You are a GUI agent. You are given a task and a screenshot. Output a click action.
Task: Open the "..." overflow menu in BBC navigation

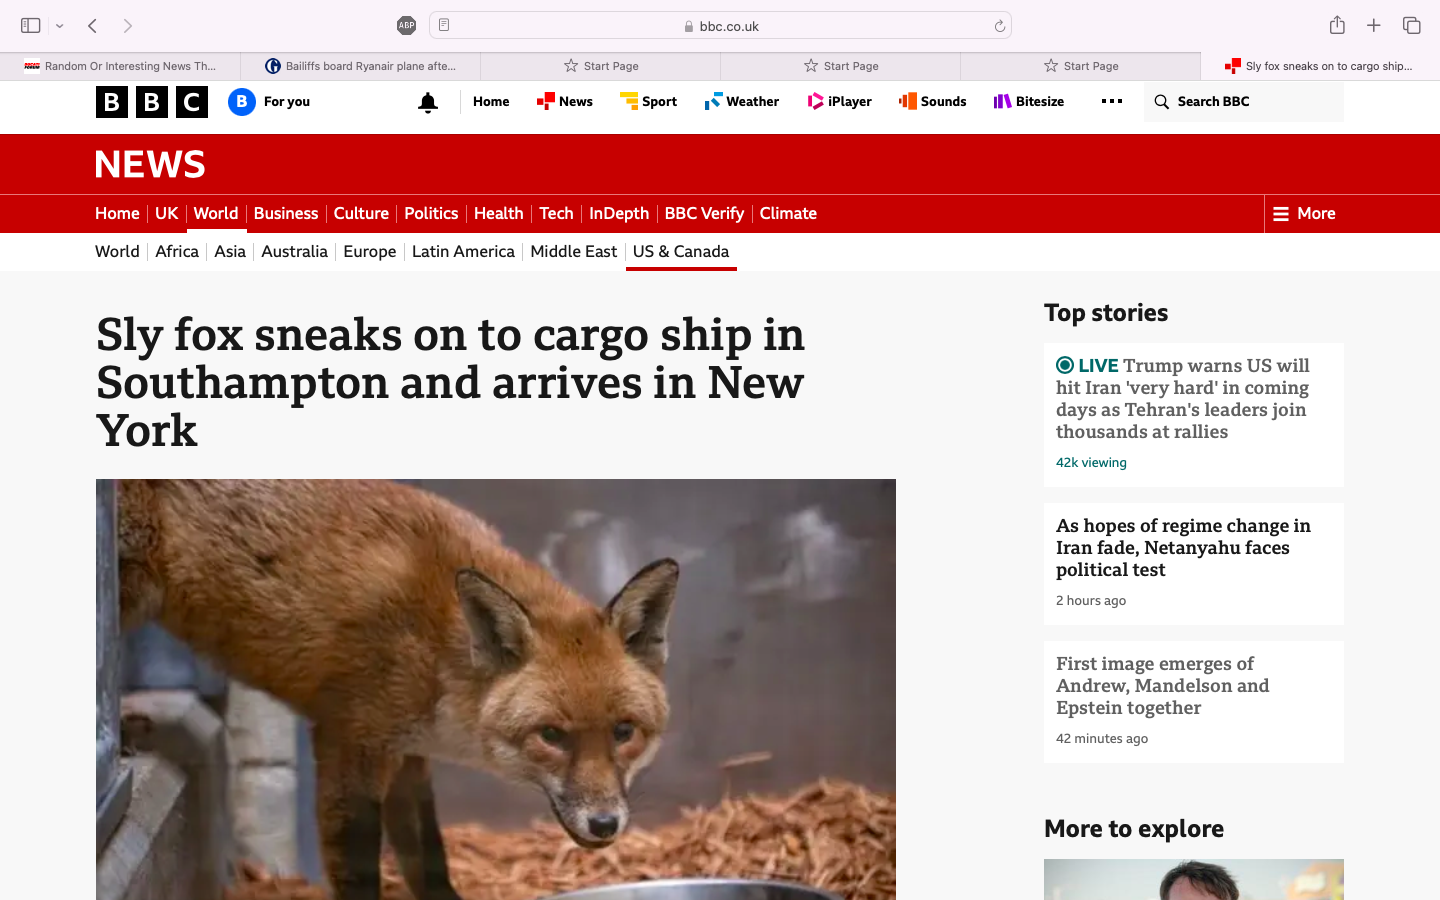(x=1110, y=101)
